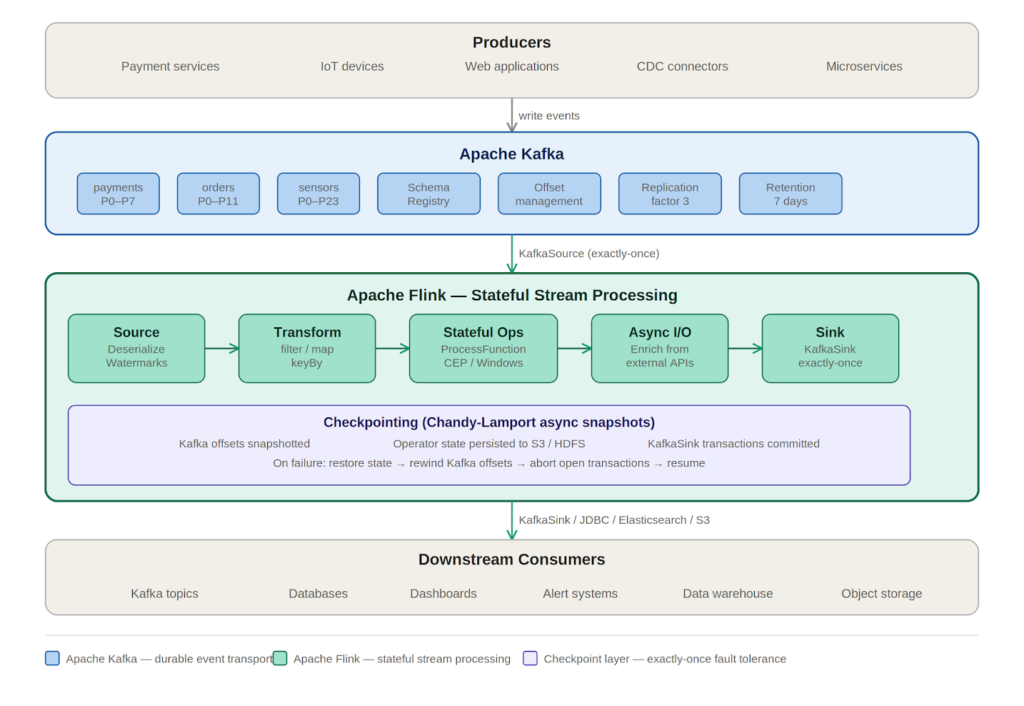
Task: Click Operator state persisted to S3 / HDFS
Action: coord(489,443)
